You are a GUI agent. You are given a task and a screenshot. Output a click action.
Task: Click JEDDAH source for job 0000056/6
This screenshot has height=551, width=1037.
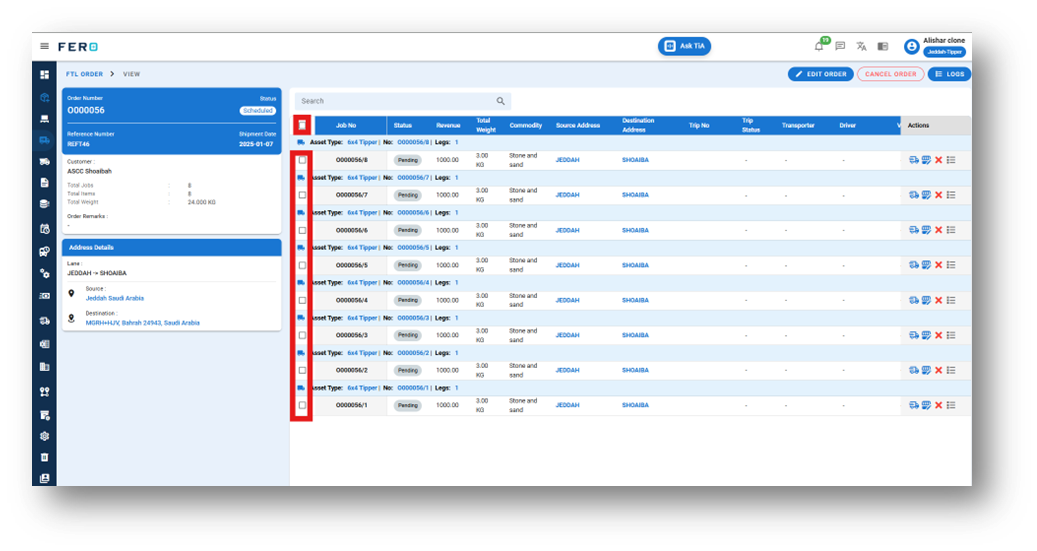[567, 230]
